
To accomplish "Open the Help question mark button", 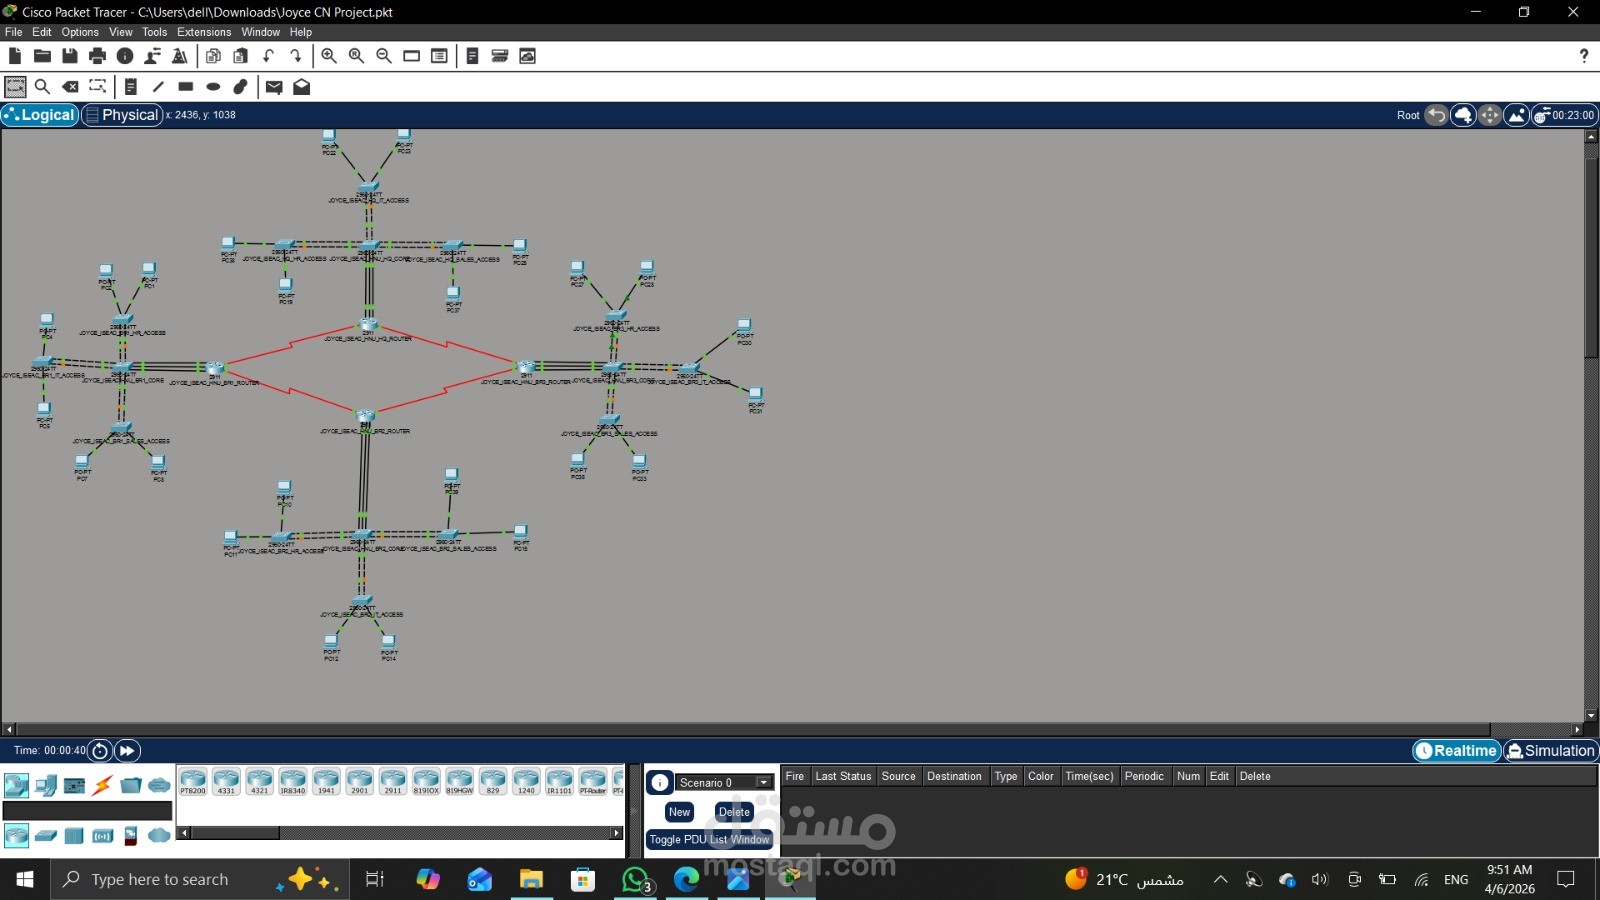I will tap(1584, 56).
